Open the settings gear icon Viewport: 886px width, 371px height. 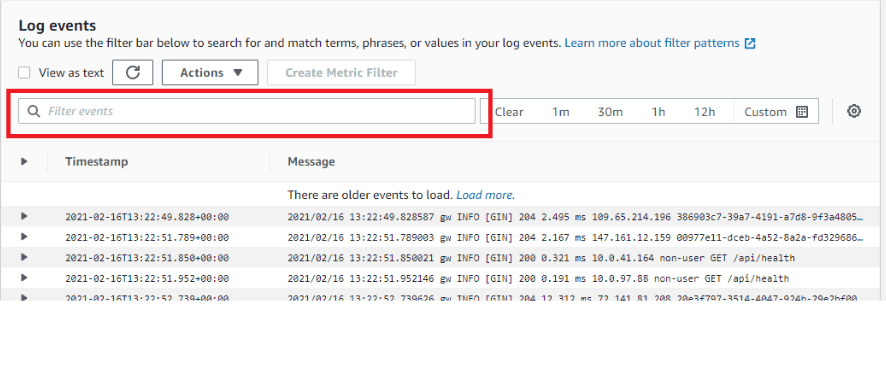point(854,111)
